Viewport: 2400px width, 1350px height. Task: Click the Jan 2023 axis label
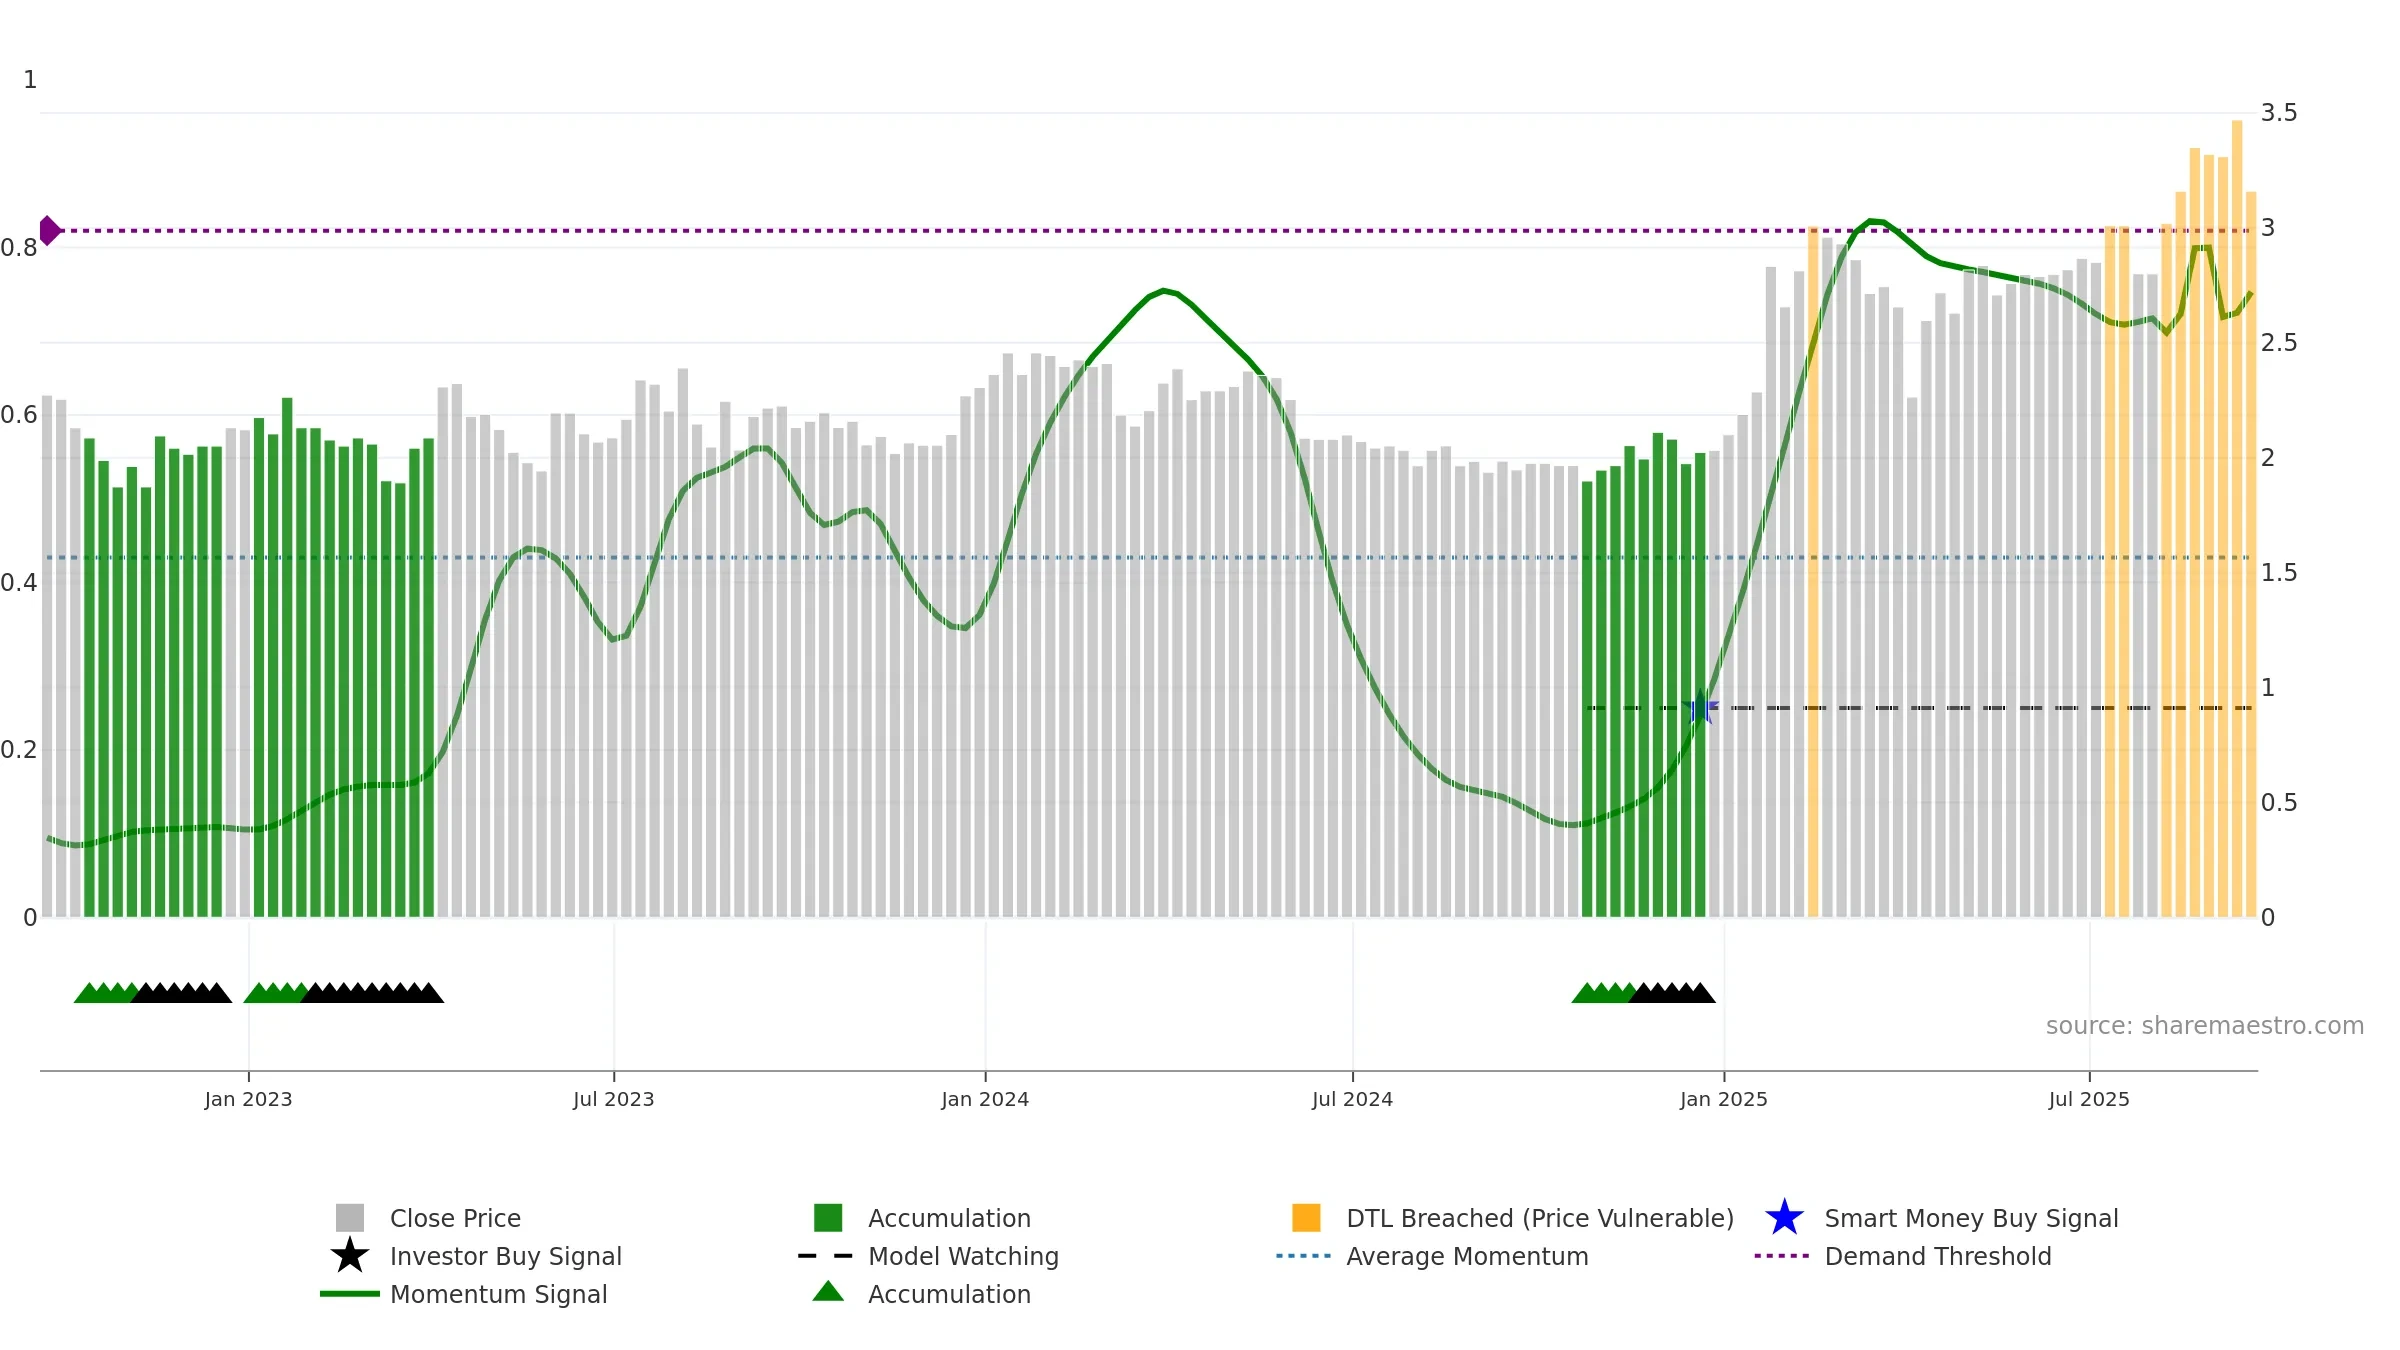(x=248, y=1099)
